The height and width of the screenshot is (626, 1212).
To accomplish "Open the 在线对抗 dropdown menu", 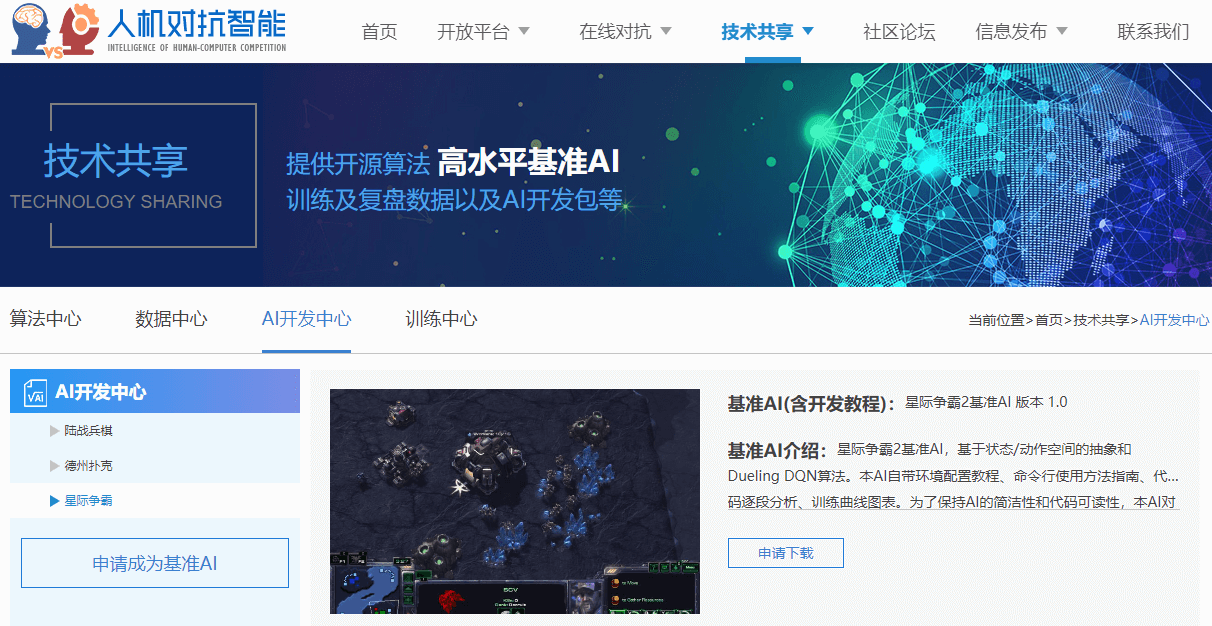I will coord(617,30).
